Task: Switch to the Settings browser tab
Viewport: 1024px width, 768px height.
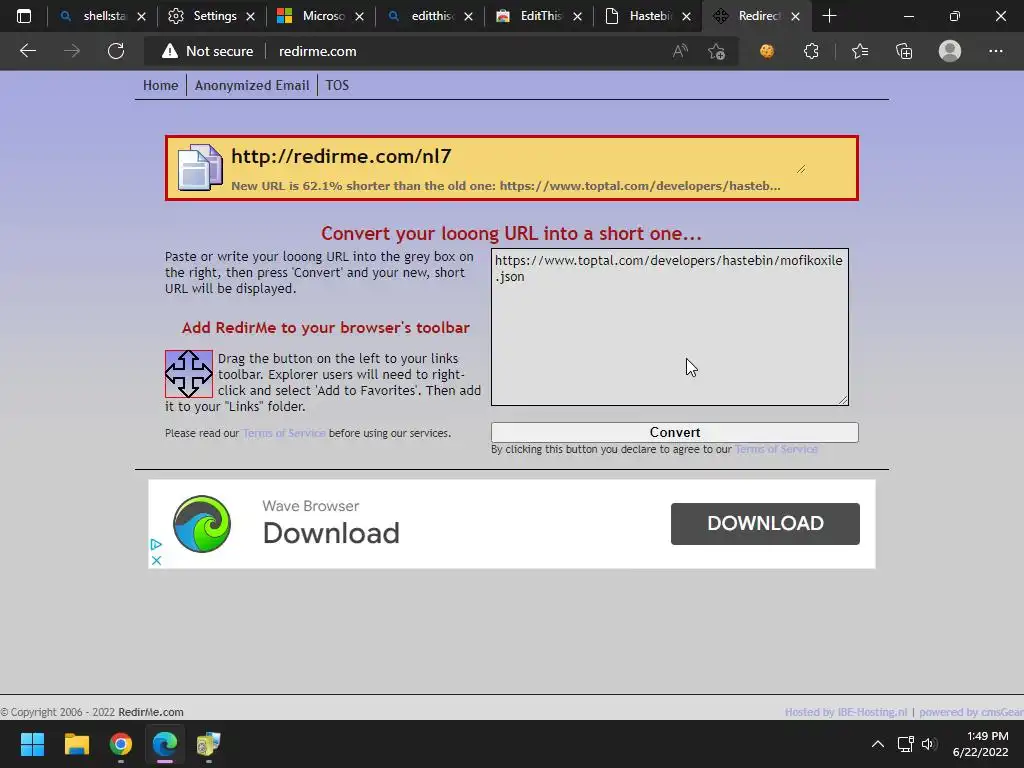Action: point(212,16)
